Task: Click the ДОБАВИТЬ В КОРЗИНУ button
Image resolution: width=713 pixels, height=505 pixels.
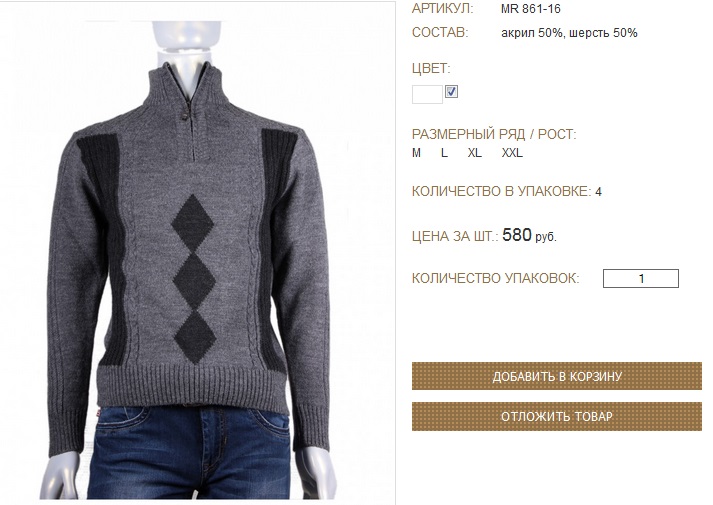Action: [557, 376]
